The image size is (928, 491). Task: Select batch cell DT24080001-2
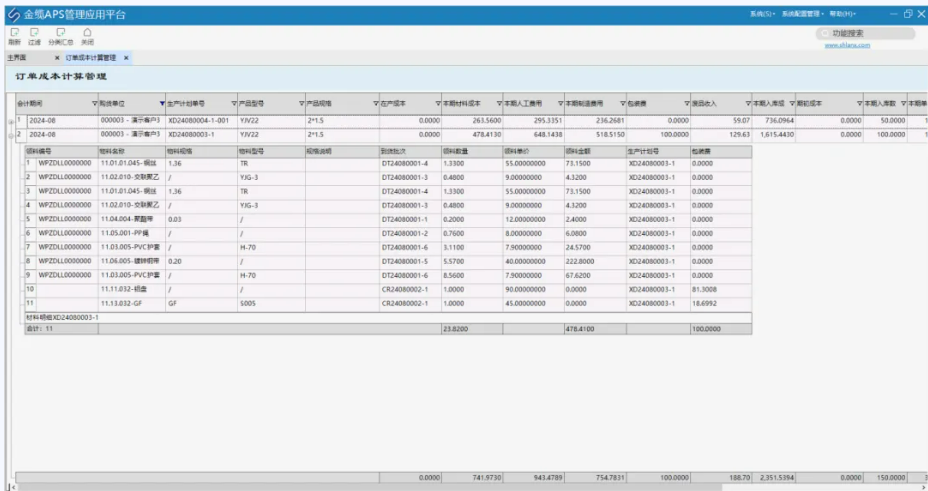410,234
